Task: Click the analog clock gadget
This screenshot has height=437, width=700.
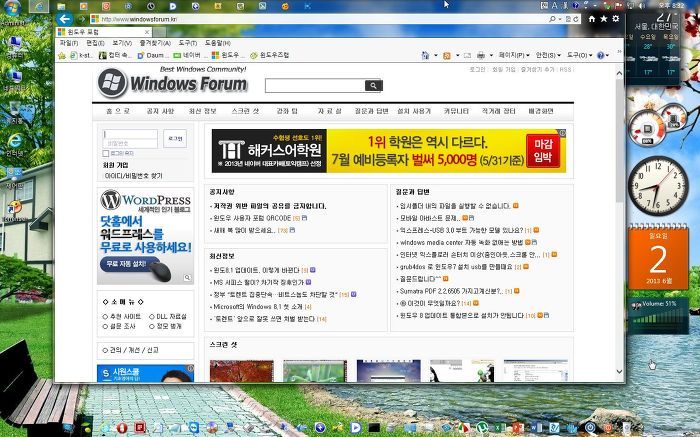Action: click(658, 186)
